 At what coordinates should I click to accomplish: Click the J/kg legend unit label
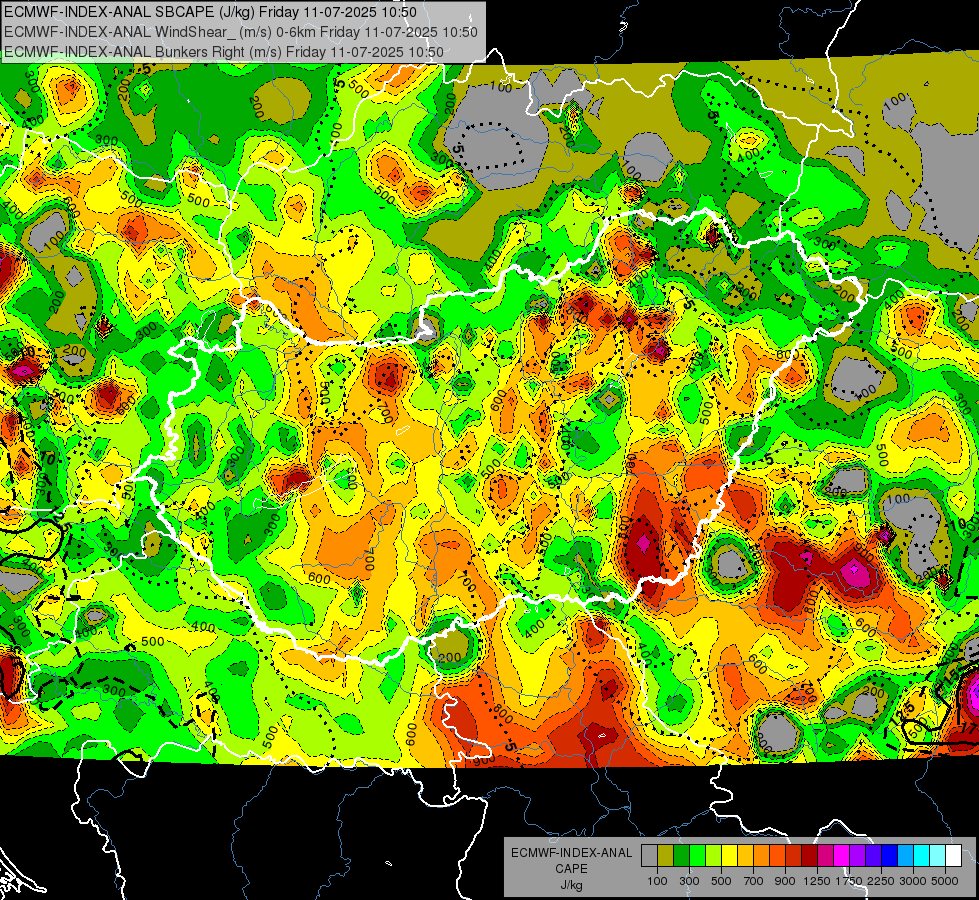pyautogui.click(x=571, y=885)
